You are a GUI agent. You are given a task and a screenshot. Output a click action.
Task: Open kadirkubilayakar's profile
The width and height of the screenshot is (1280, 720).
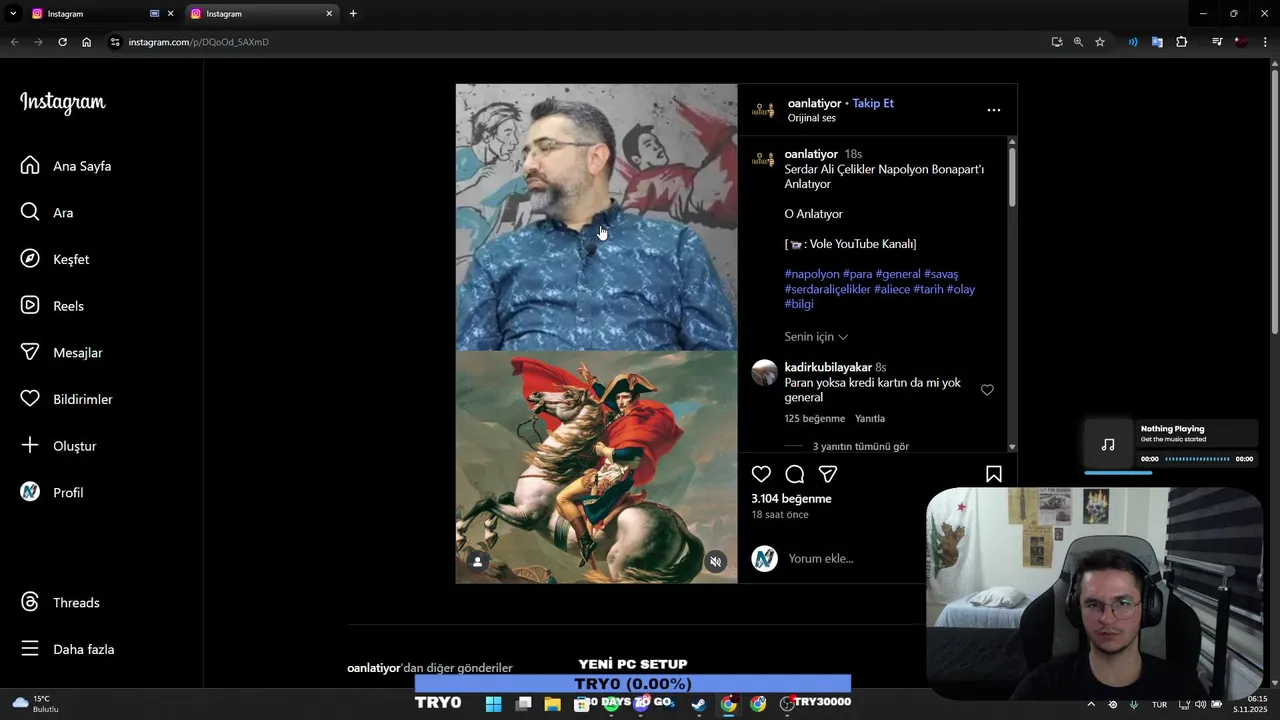828,367
